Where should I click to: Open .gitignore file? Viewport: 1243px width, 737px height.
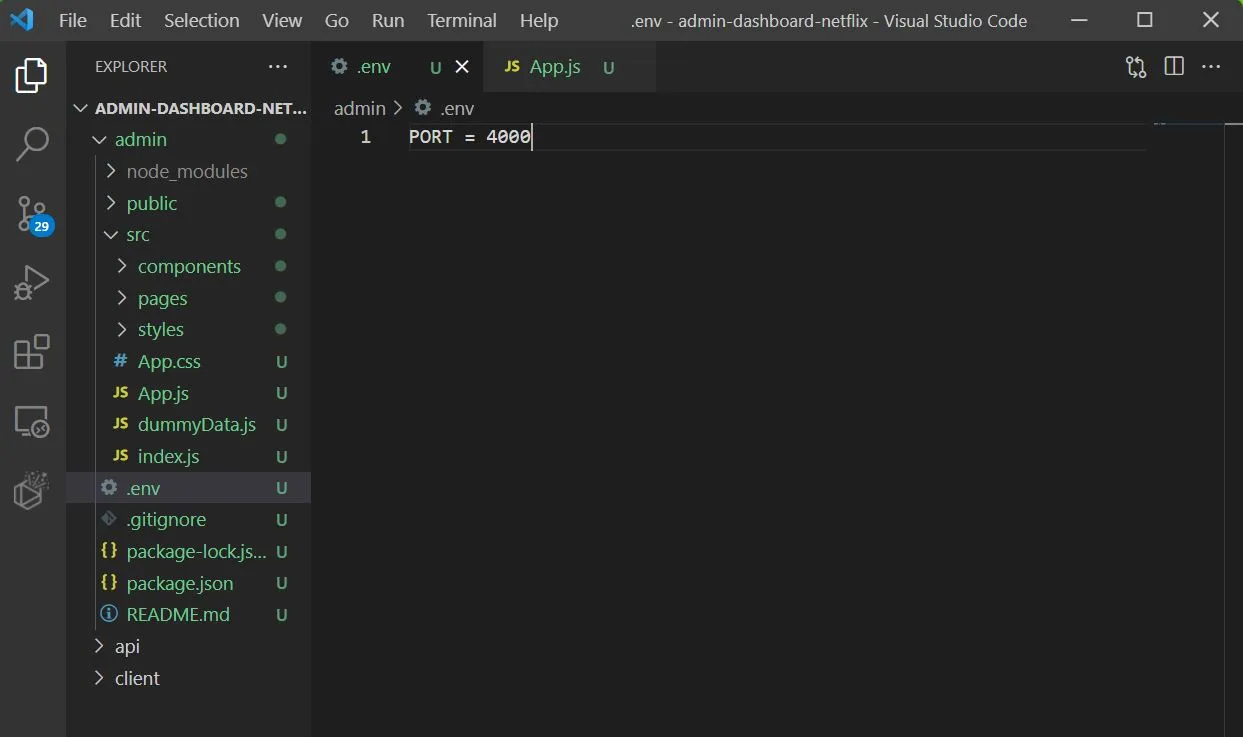(188, 519)
